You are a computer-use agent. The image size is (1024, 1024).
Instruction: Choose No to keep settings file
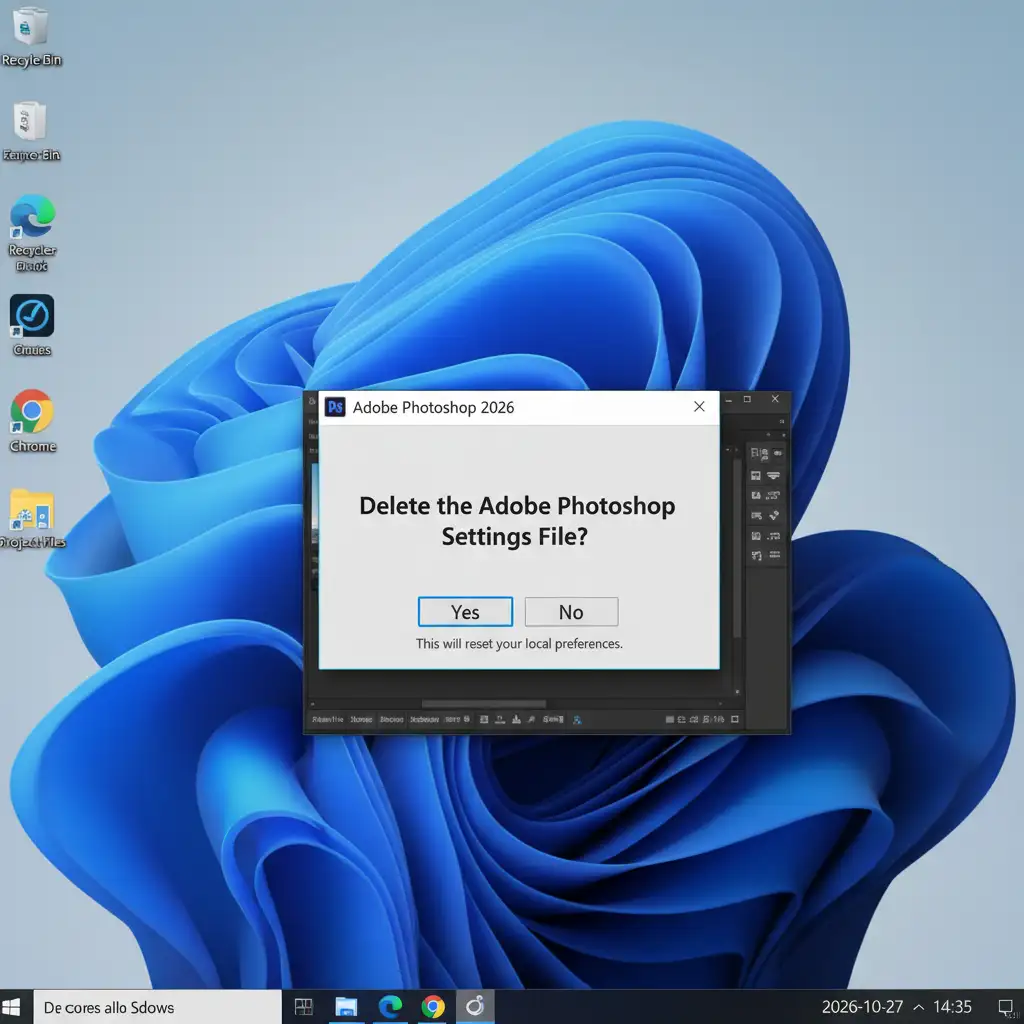(x=571, y=612)
